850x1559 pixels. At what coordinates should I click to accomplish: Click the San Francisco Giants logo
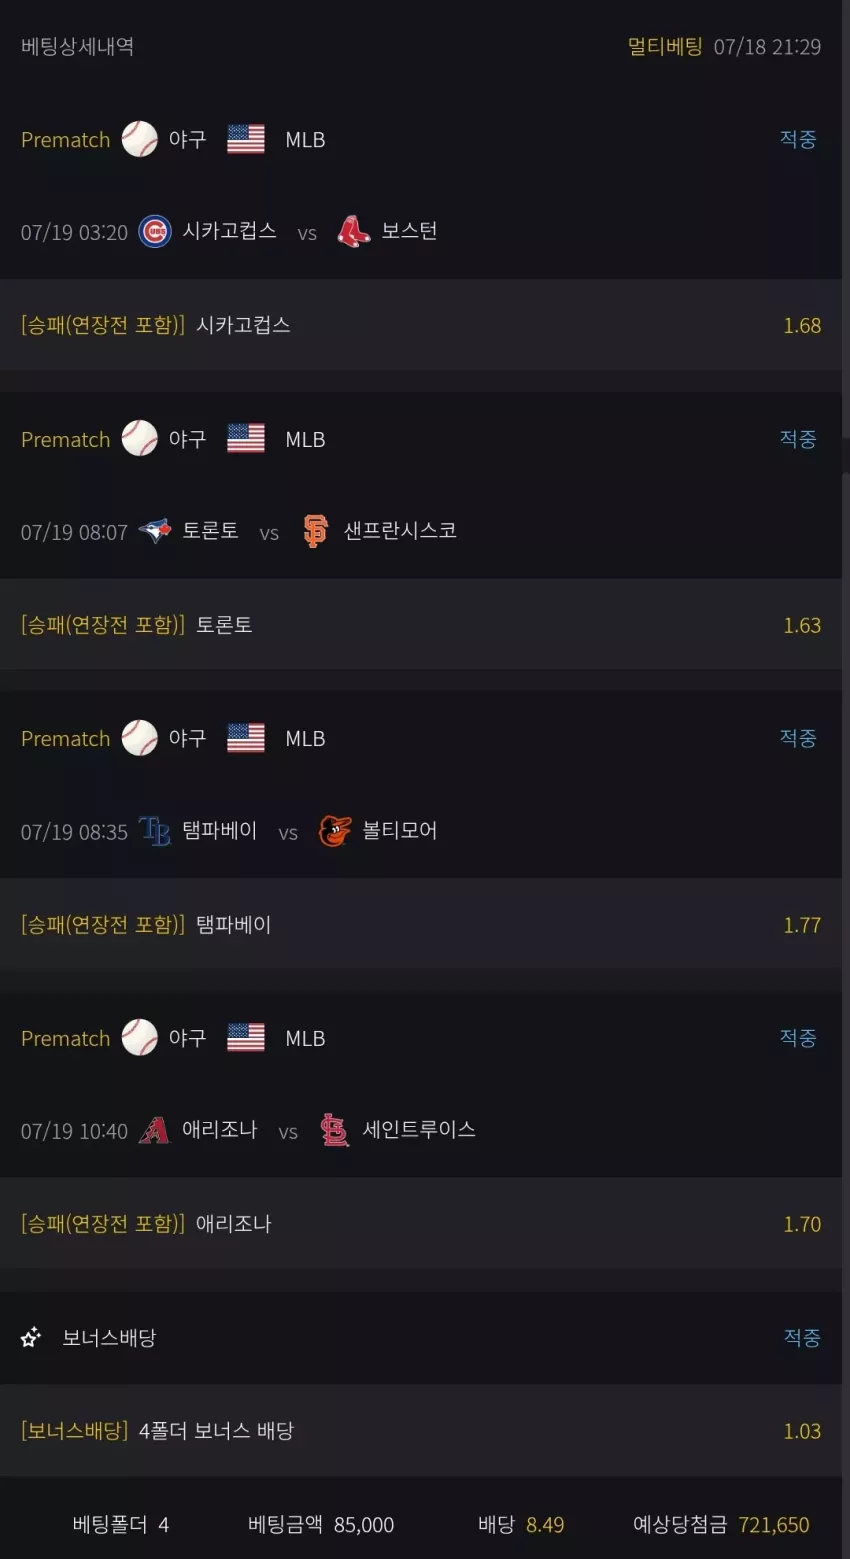(315, 531)
